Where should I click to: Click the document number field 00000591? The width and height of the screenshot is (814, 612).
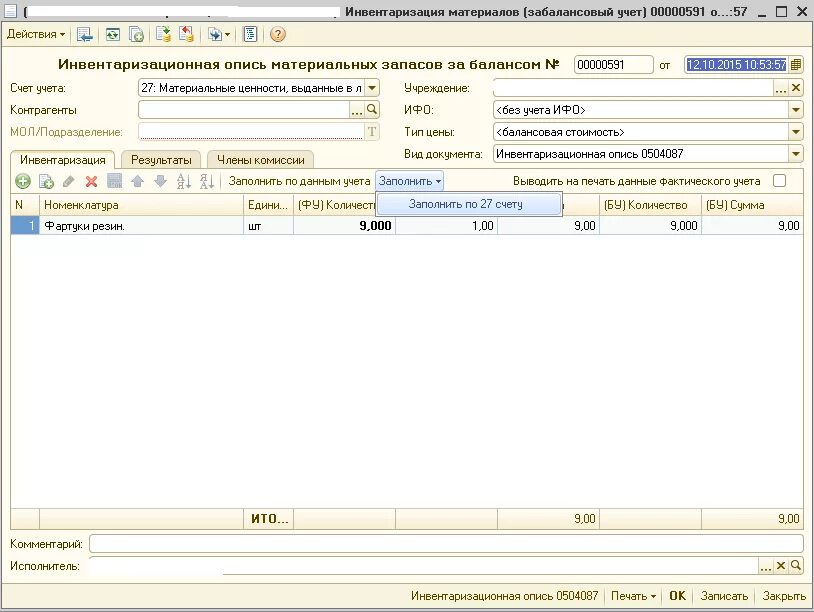coord(613,65)
